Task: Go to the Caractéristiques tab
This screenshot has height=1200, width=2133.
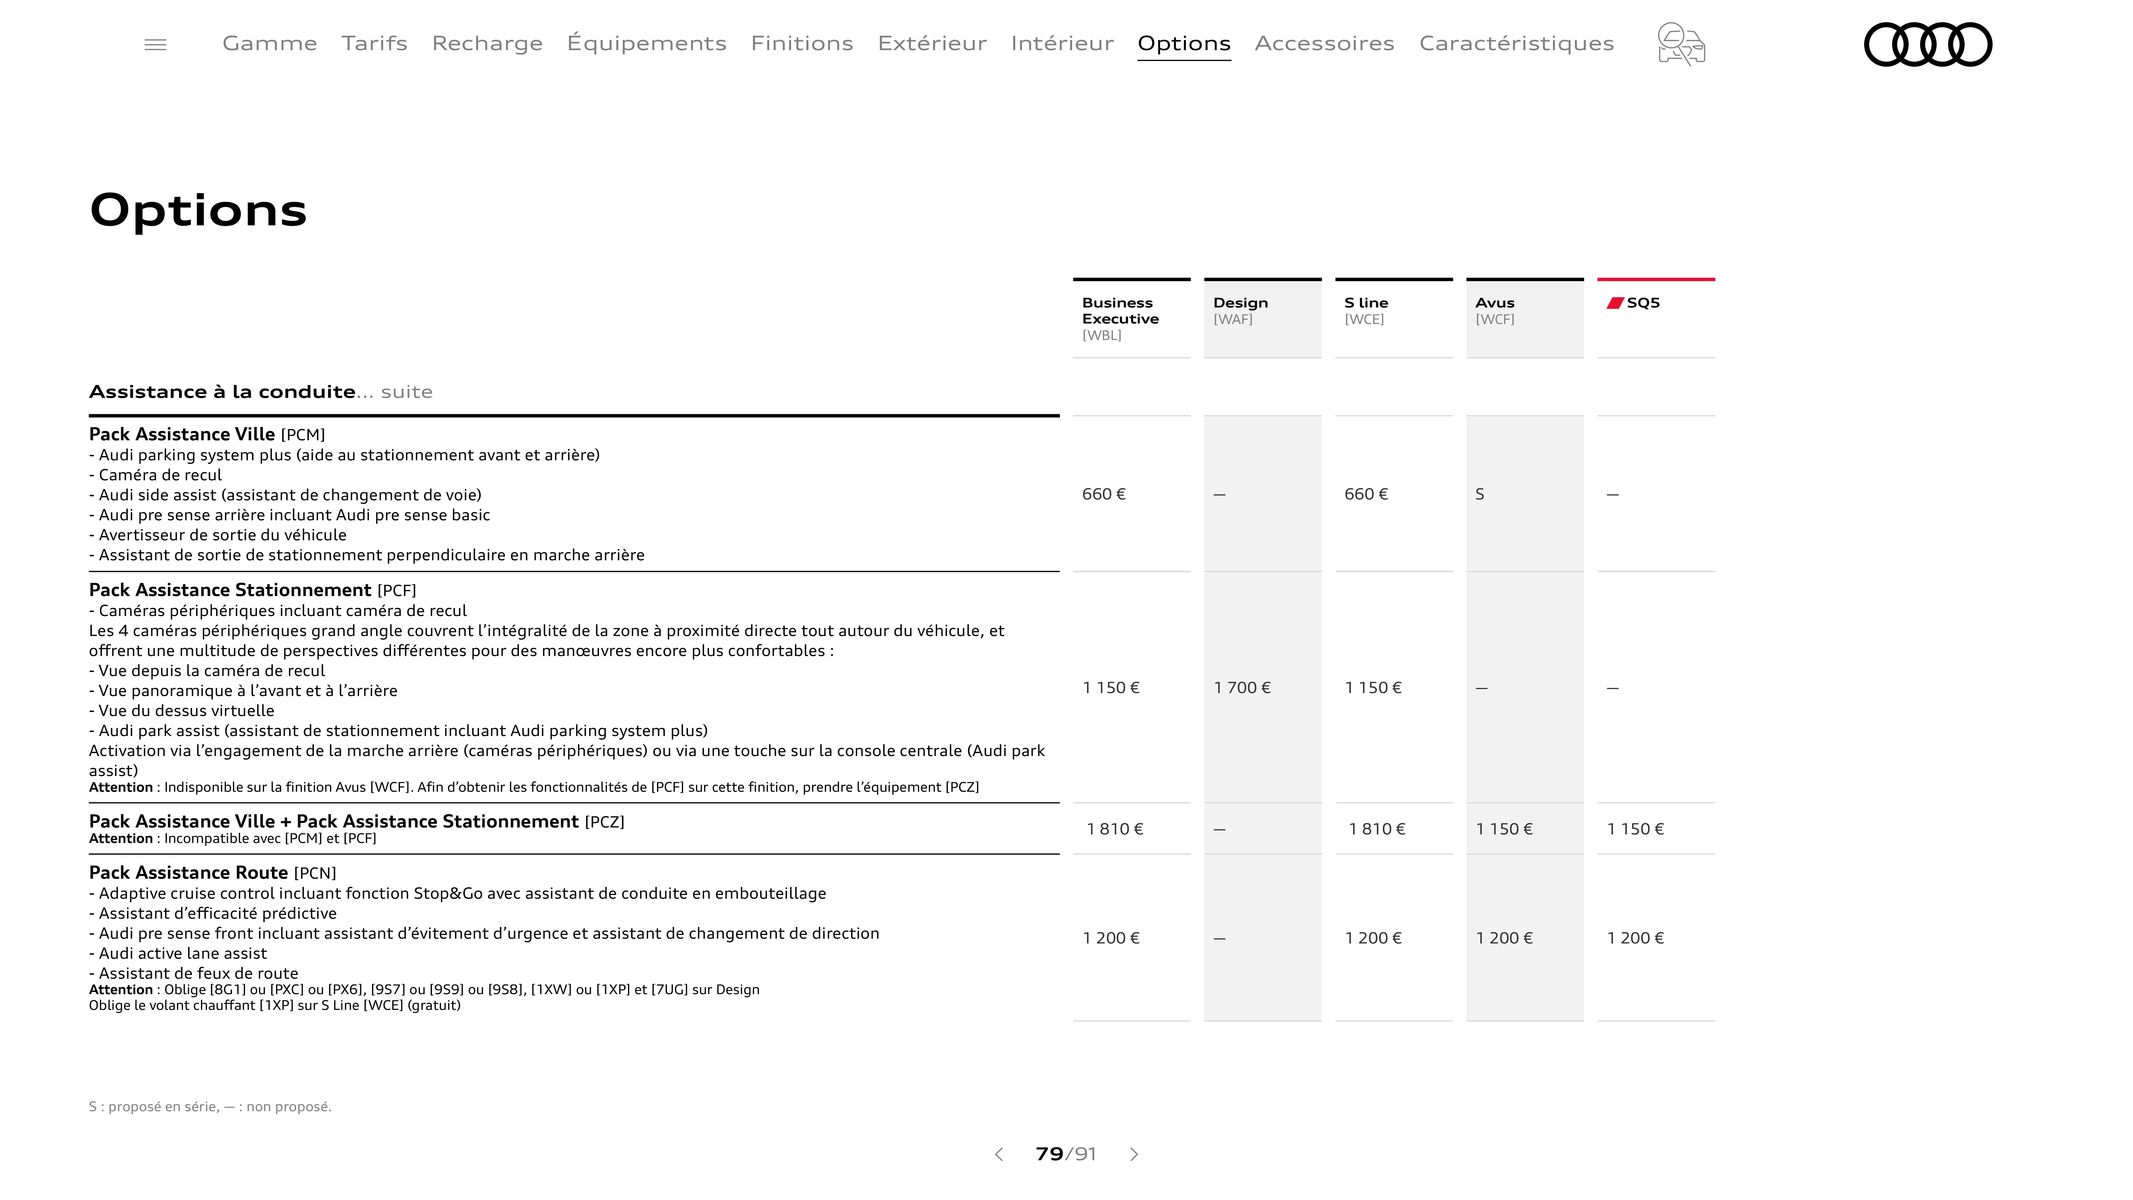Action: click(x=1516, y=43)
